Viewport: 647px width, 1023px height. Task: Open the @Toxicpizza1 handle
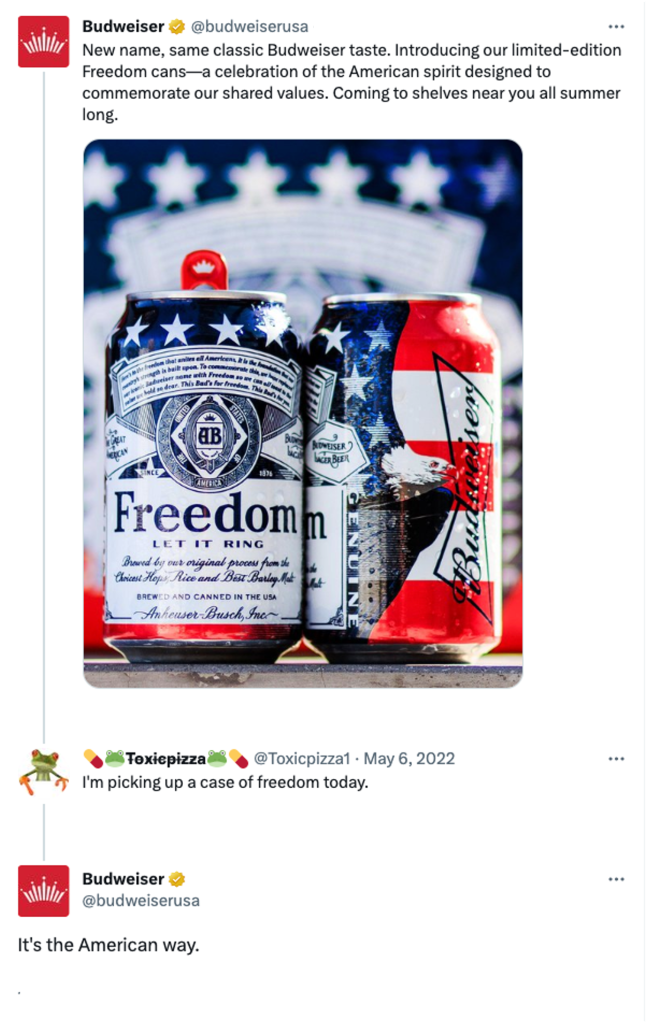[302, 759]
